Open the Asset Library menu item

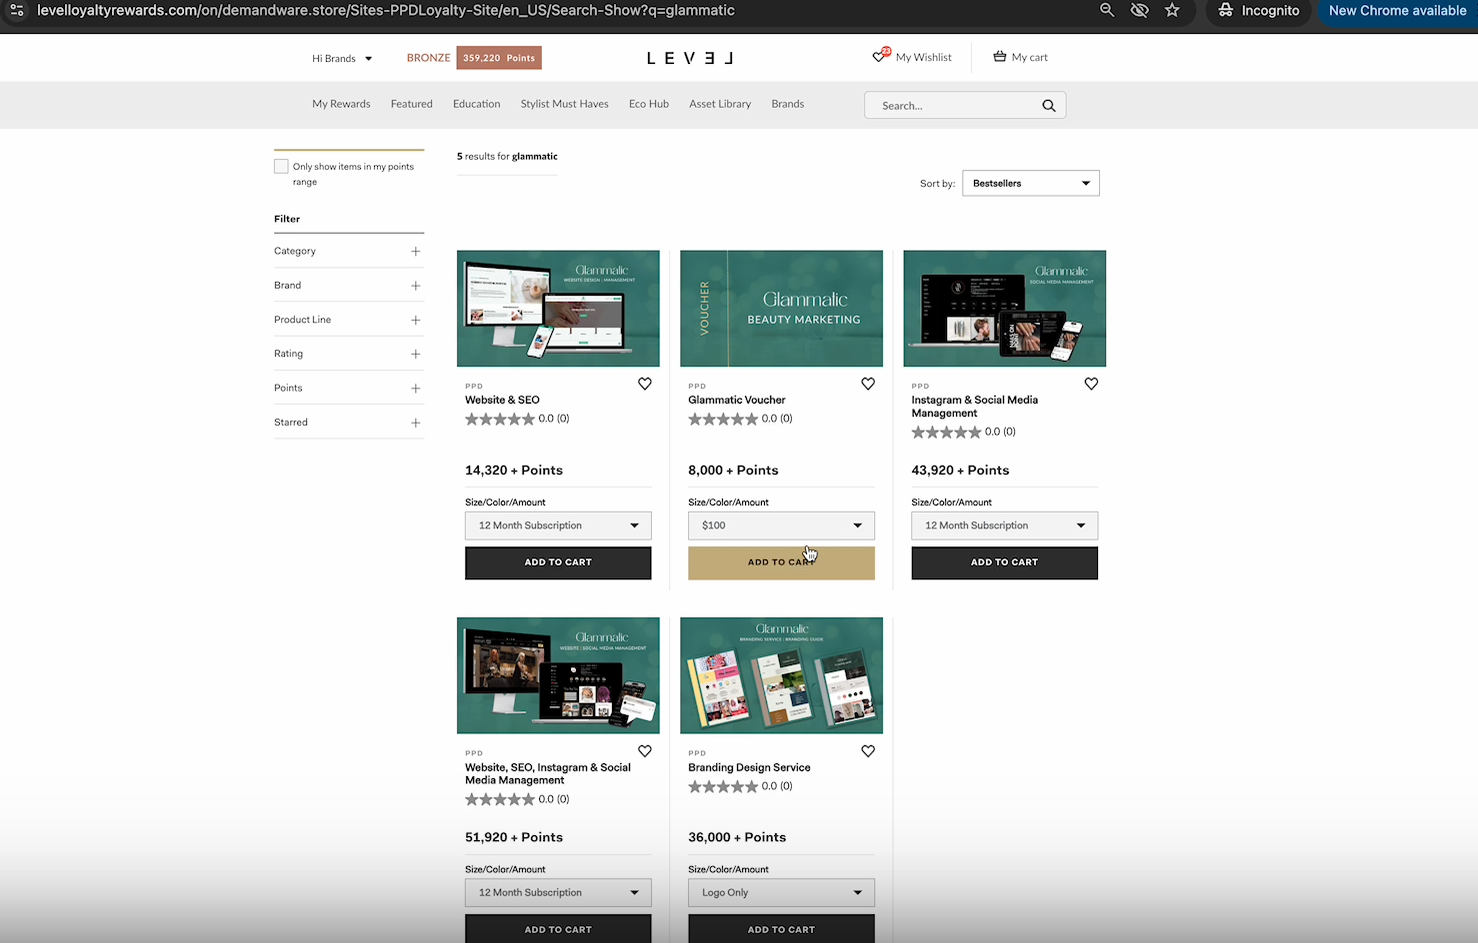(719, 104)
